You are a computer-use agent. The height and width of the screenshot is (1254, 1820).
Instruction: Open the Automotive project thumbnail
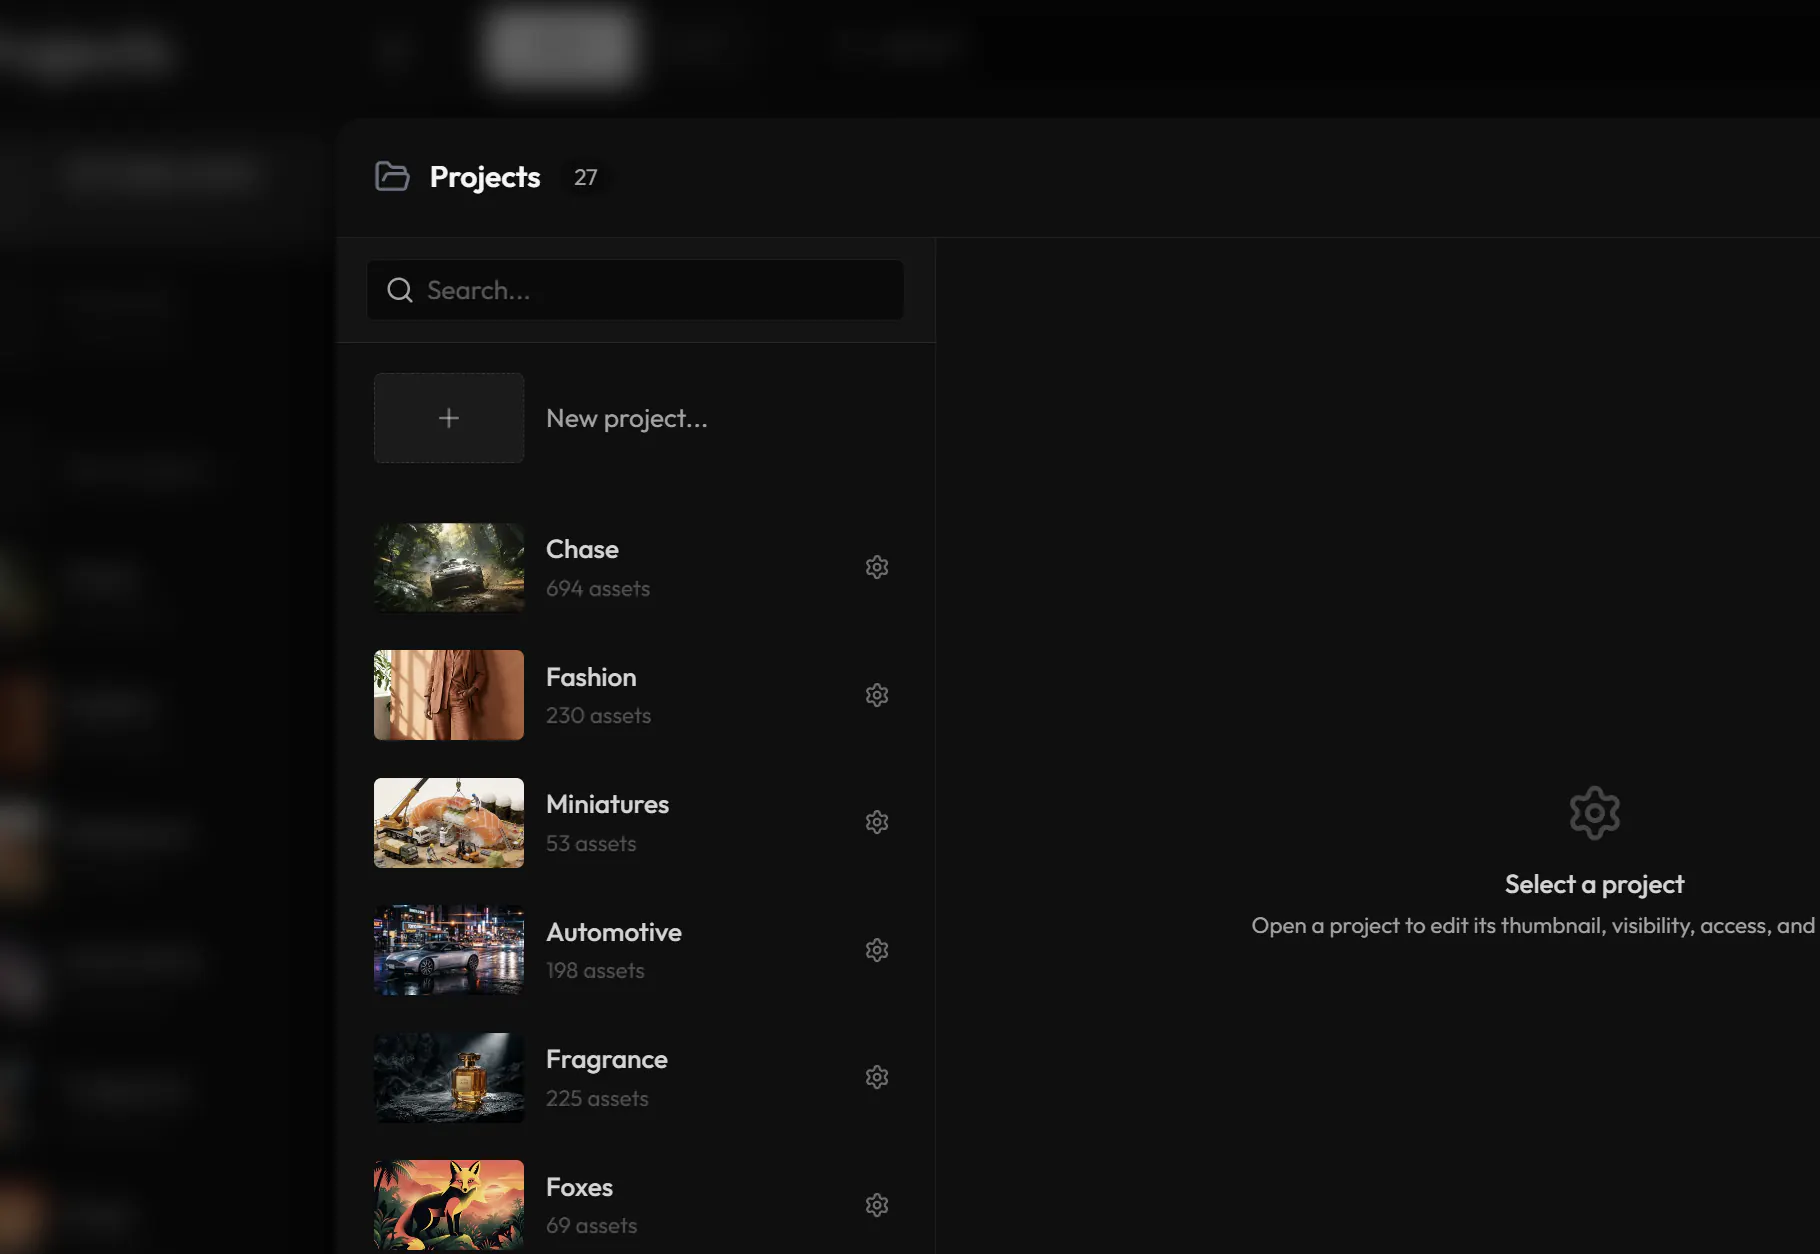[449, 950]
